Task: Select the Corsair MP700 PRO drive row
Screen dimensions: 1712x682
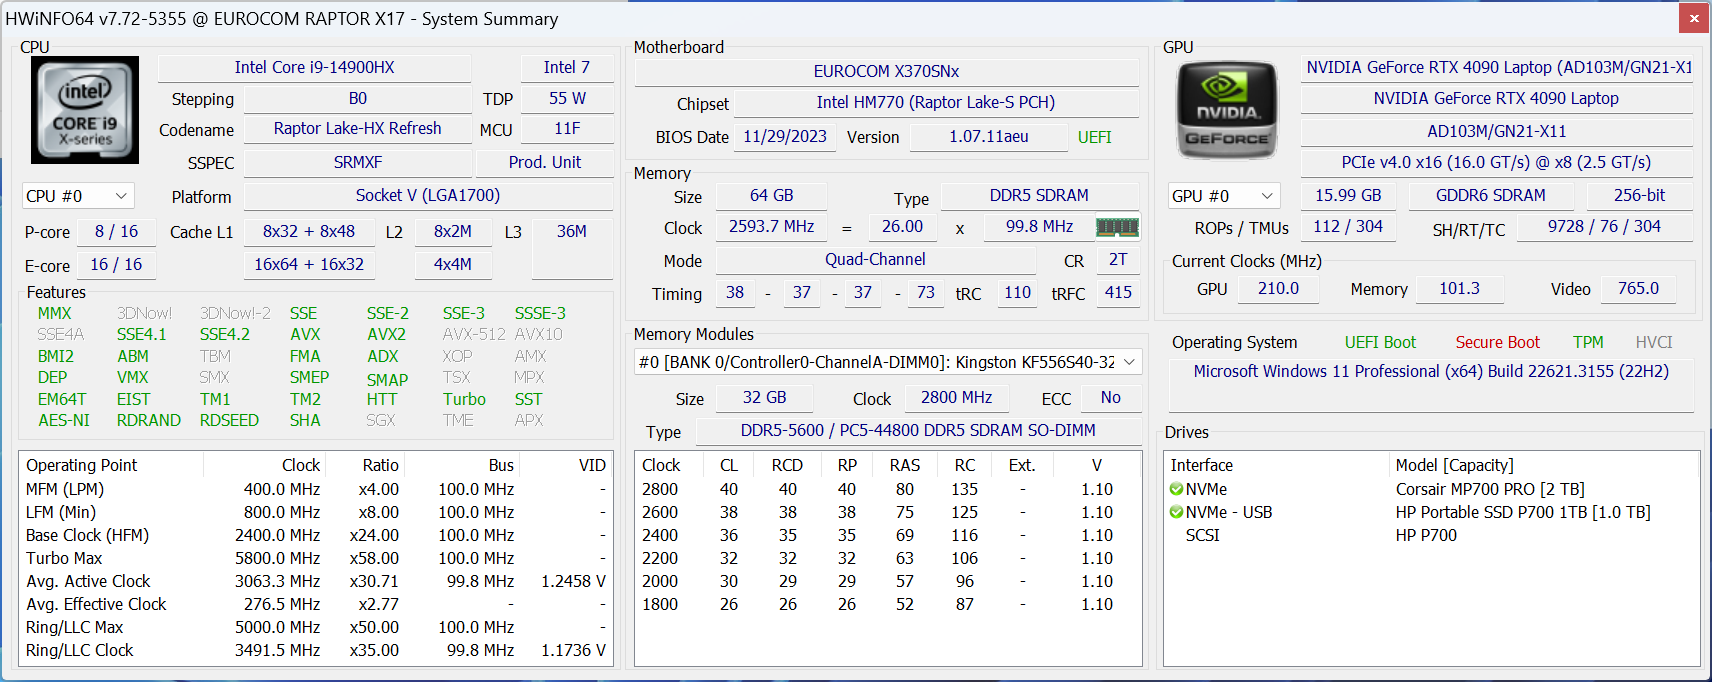Action: pos(1431,489)
